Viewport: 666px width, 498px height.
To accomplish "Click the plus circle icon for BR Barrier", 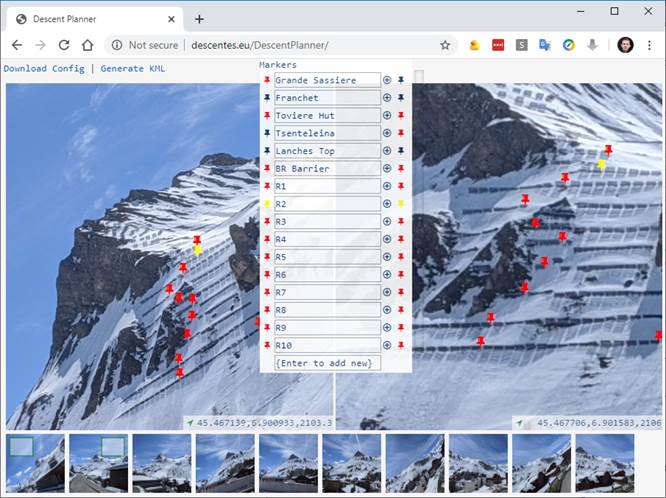I will click(x=387, y=169).
